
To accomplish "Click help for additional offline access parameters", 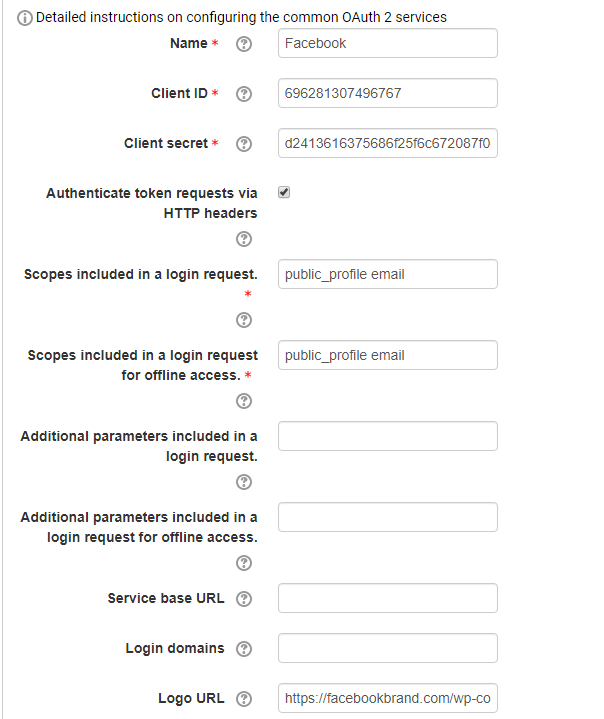I will pyautogui.click(x=243, y=563).
